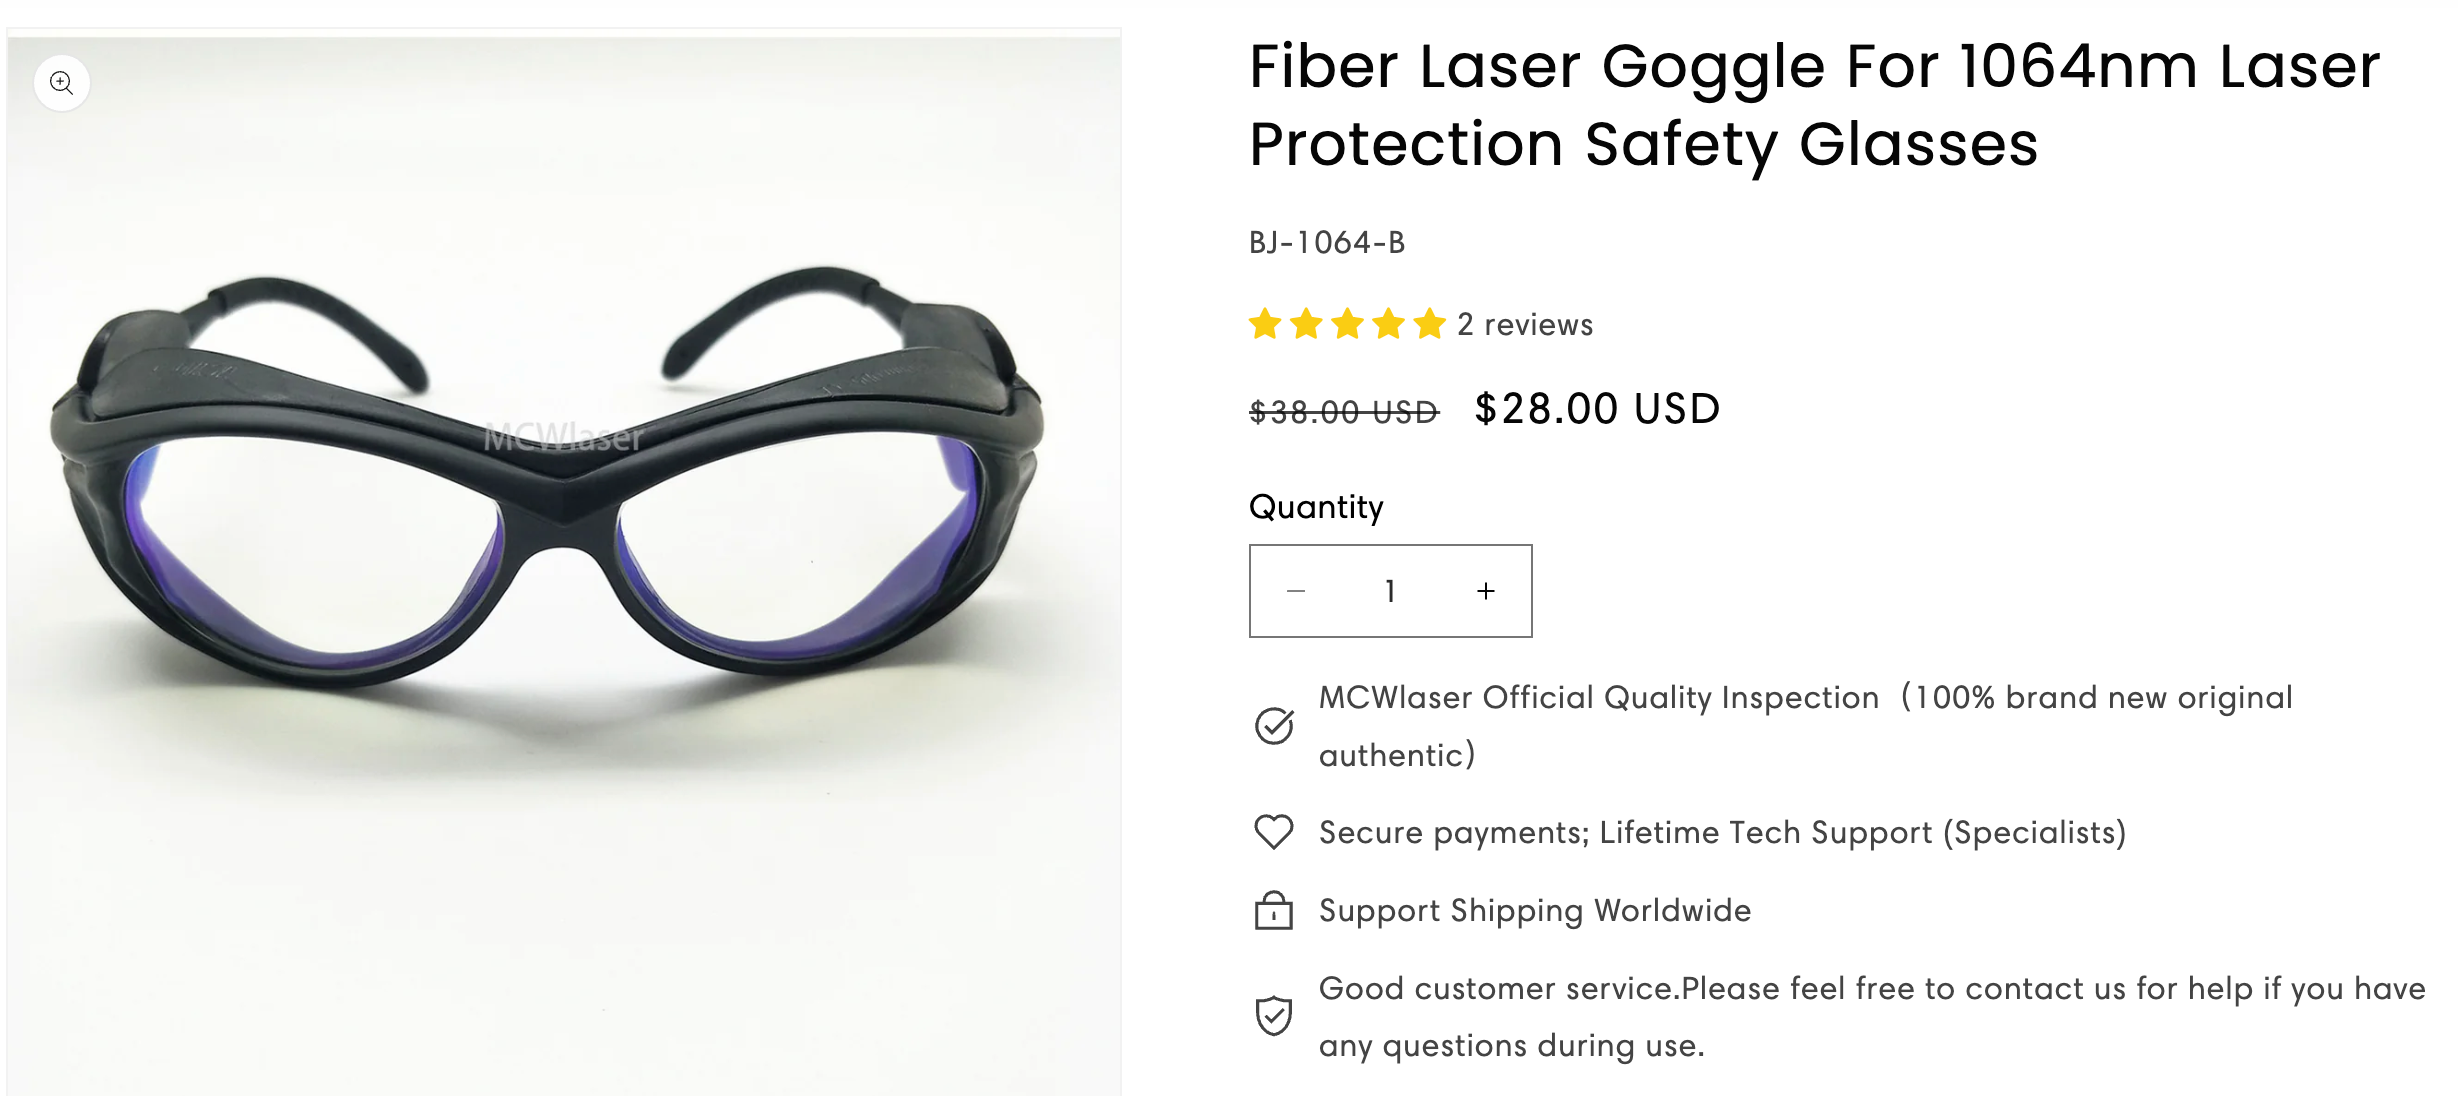This screenshot has height=1096, width=2458.
Task: Open the 2 reviews link
Action: coord(1525,324)
